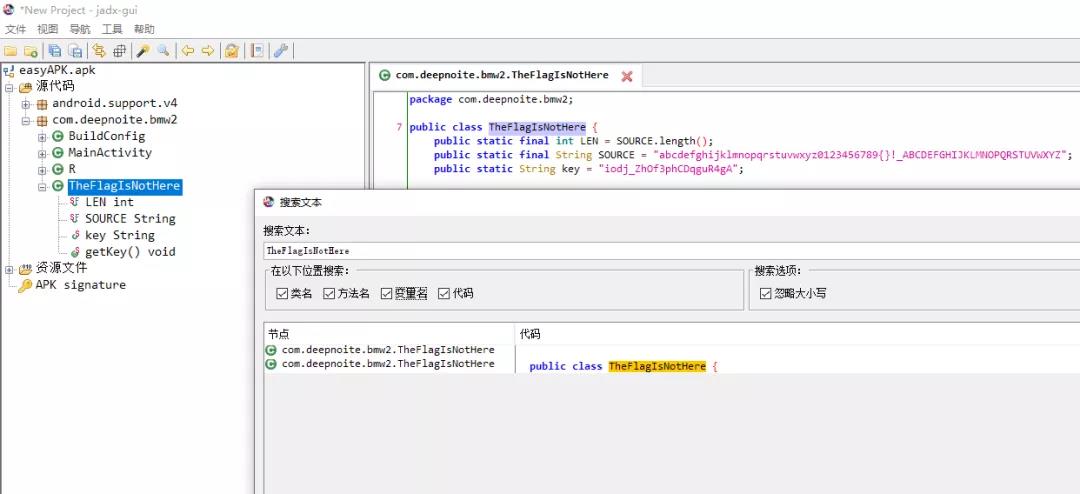Click the class icon beside BuildConfig
The height and width of the screenshot is (494, 1080).
(58, 136)
